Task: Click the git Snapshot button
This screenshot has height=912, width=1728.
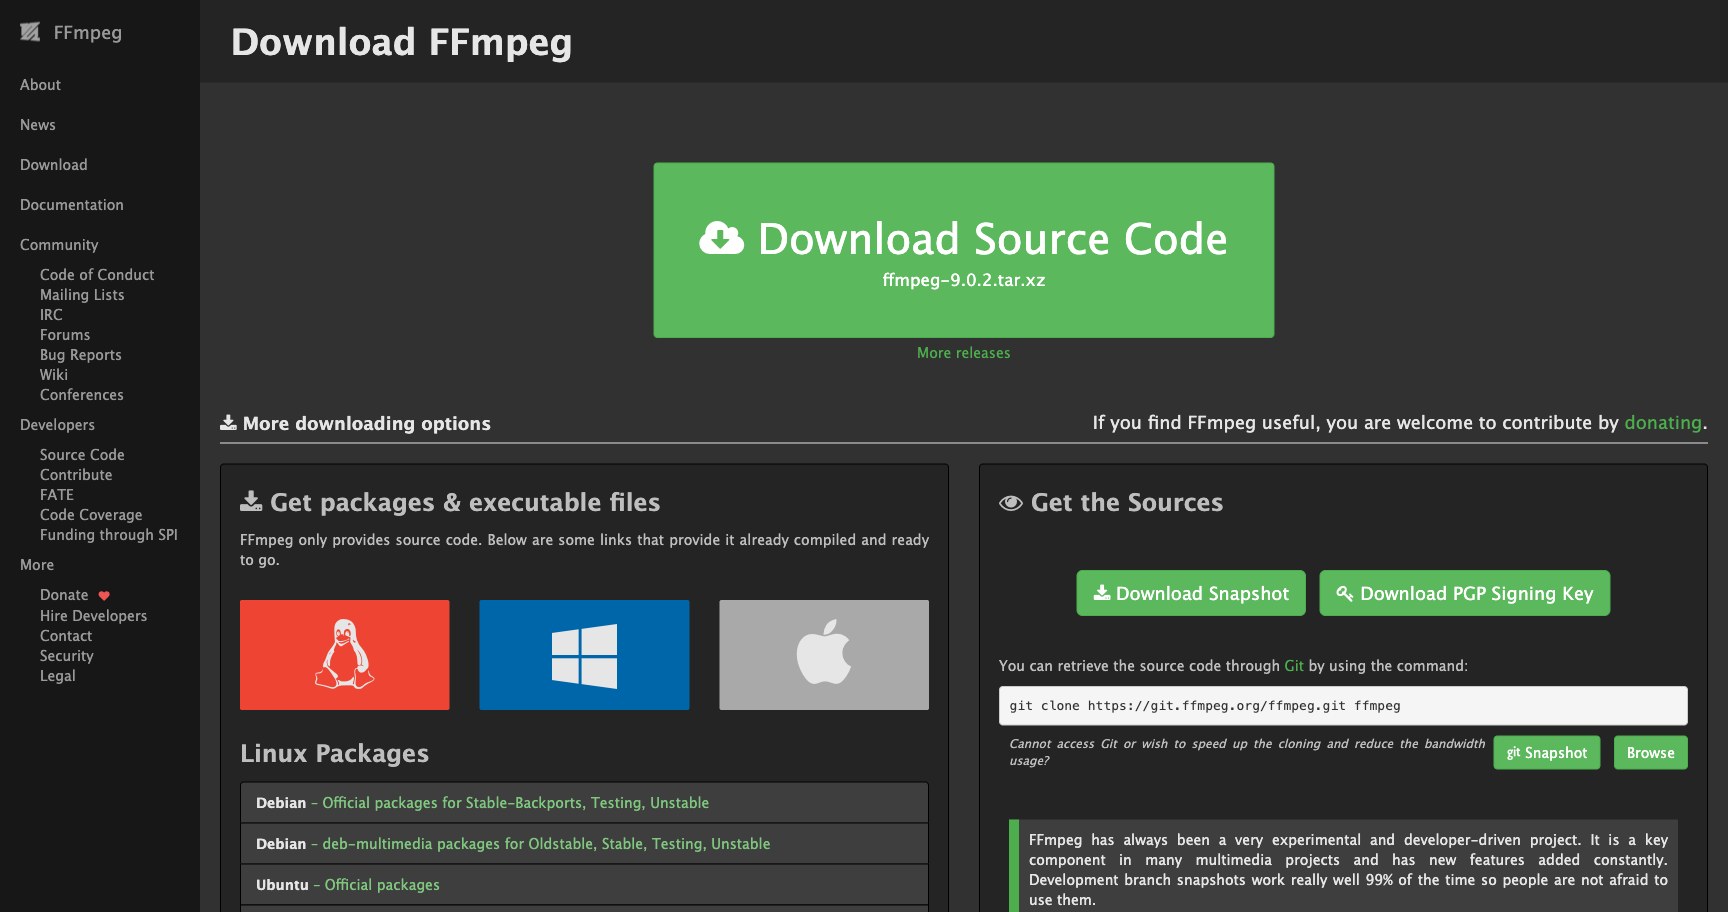Action: [1547, 753]
